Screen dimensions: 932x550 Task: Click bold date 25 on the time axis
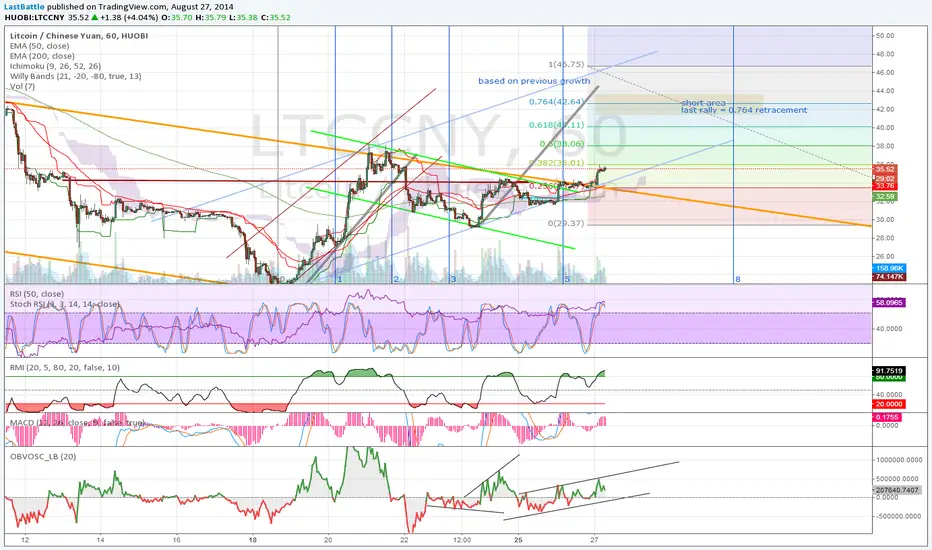[x=518, y=540]
